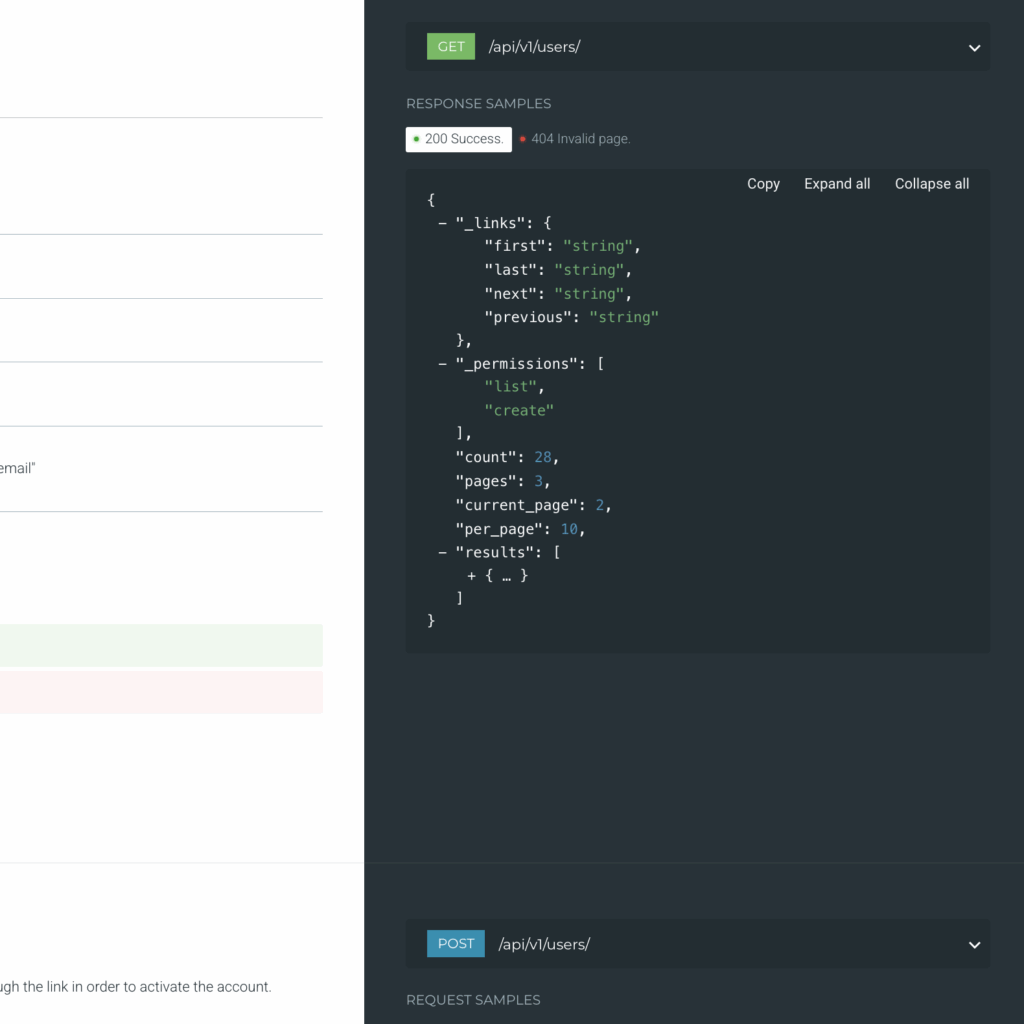1024x1024 pixels.
Task: Collapse the "results" array node
Action: 443,552
